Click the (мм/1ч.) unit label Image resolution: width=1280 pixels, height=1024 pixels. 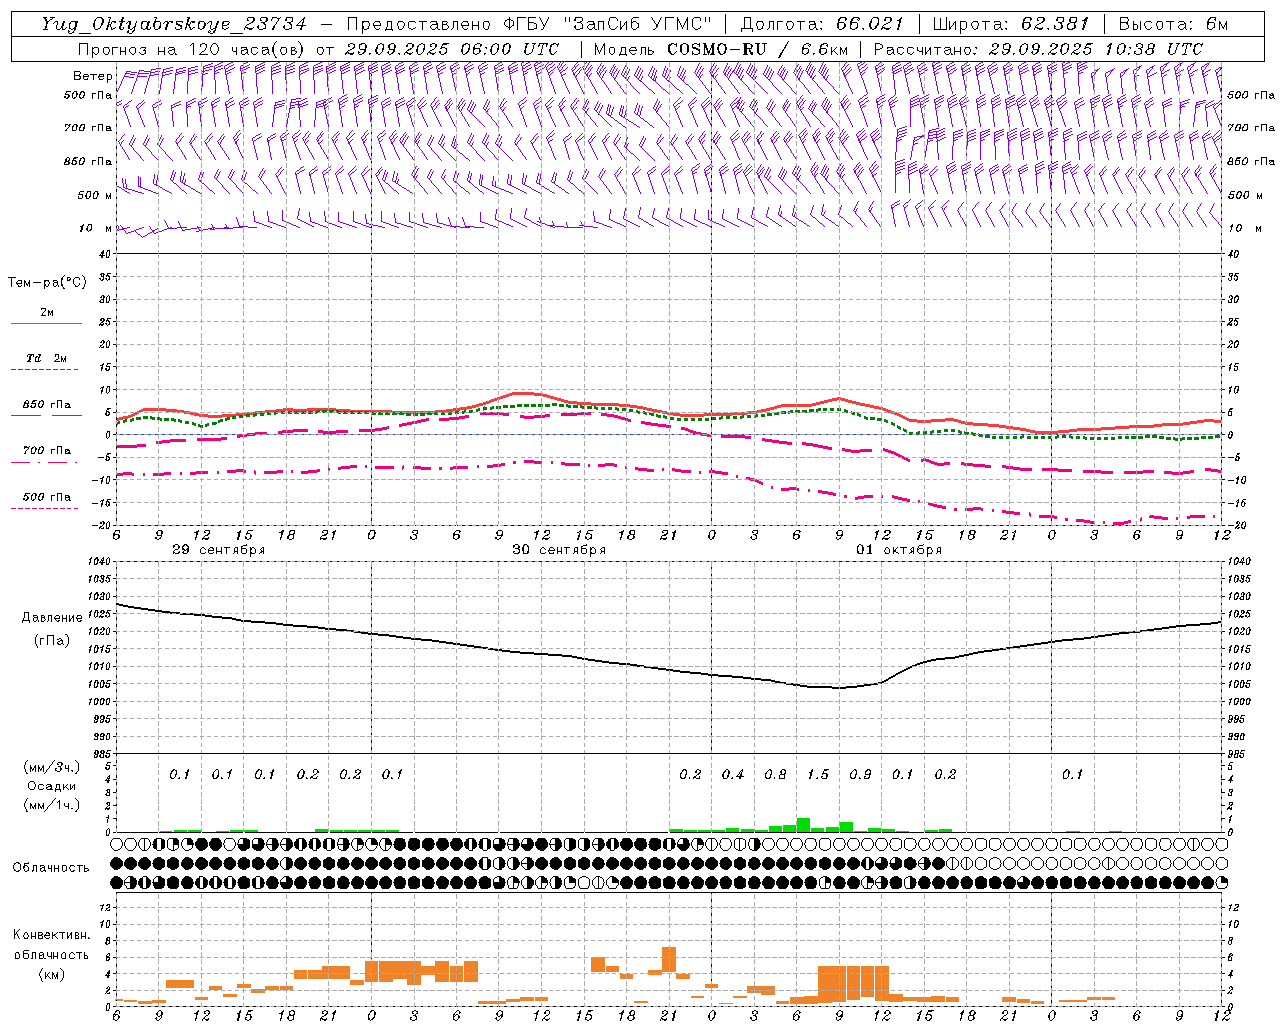(x=51, y=805)
